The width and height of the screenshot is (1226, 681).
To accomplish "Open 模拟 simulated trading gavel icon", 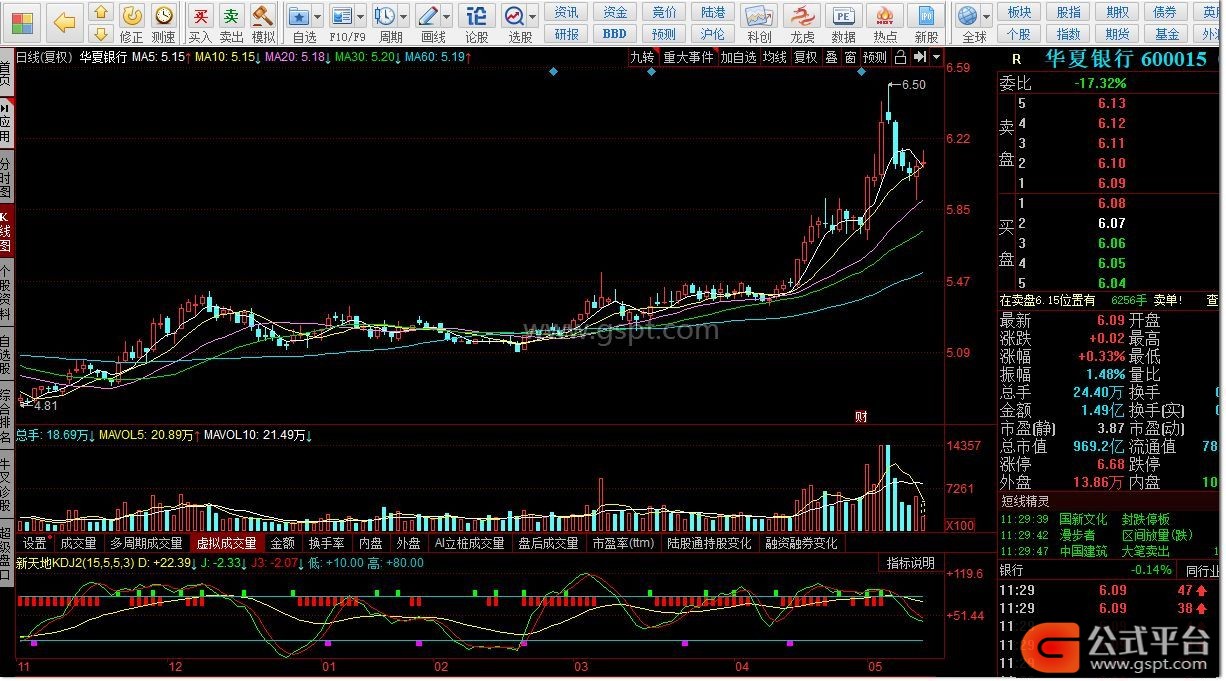I will pos(263,23).
